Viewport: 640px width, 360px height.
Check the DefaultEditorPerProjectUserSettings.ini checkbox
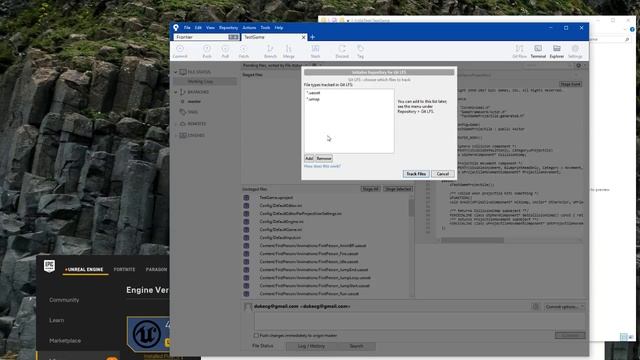(246, 213)
